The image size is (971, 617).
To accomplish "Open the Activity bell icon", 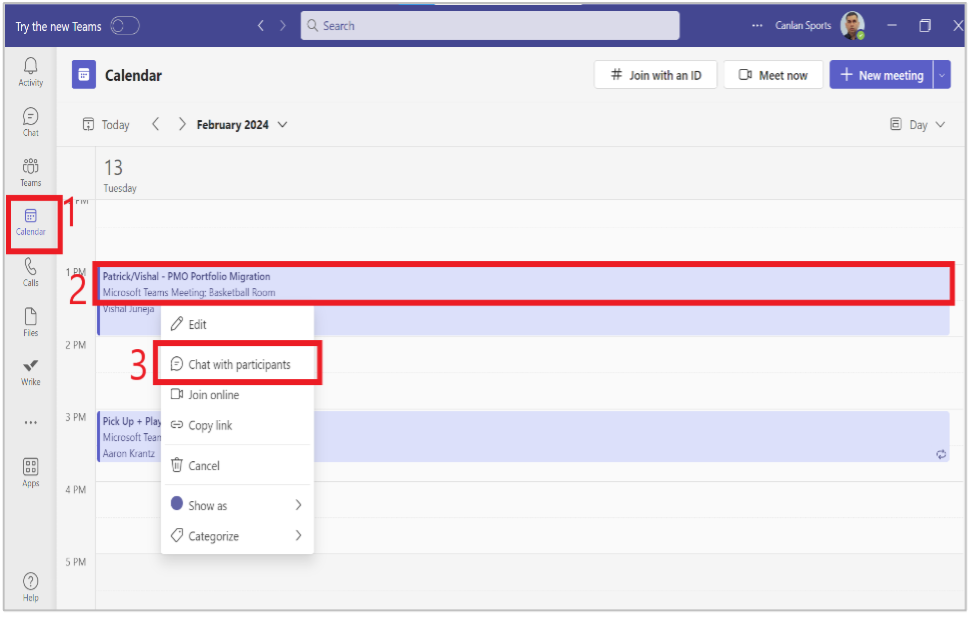I will click(x=30, y=72).
